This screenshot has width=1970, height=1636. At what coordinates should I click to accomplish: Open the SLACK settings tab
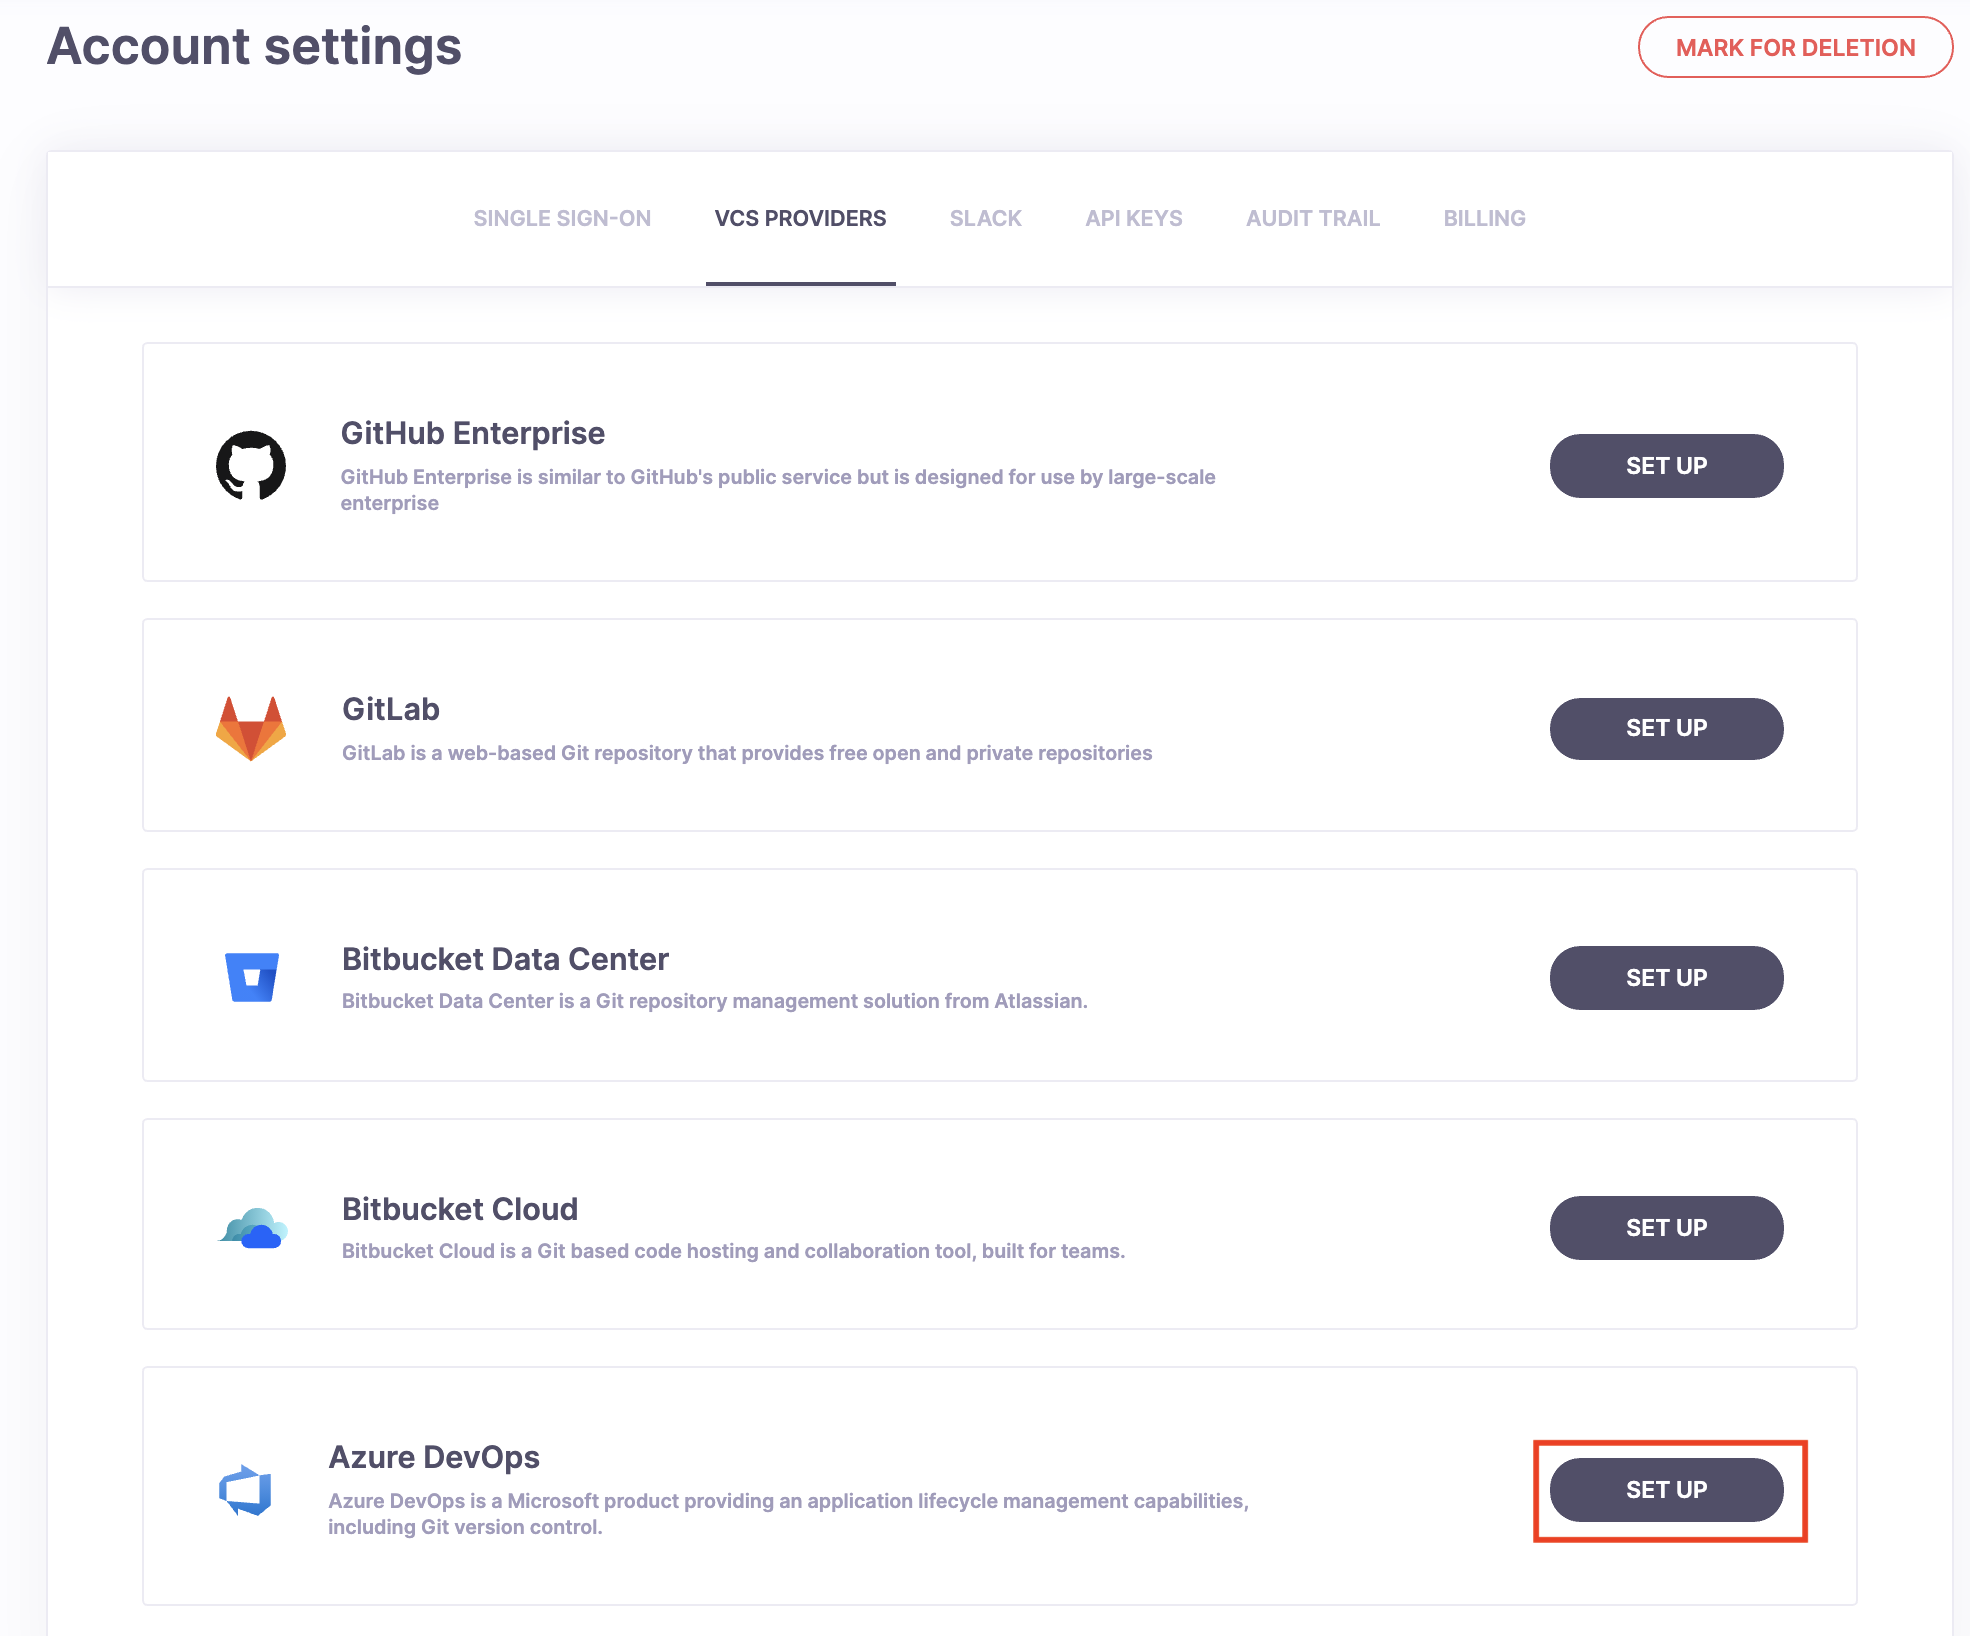click(985, 218)
